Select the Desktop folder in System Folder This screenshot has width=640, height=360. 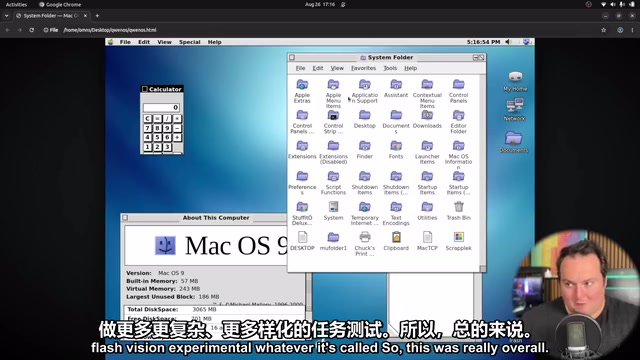coord(364,116)
